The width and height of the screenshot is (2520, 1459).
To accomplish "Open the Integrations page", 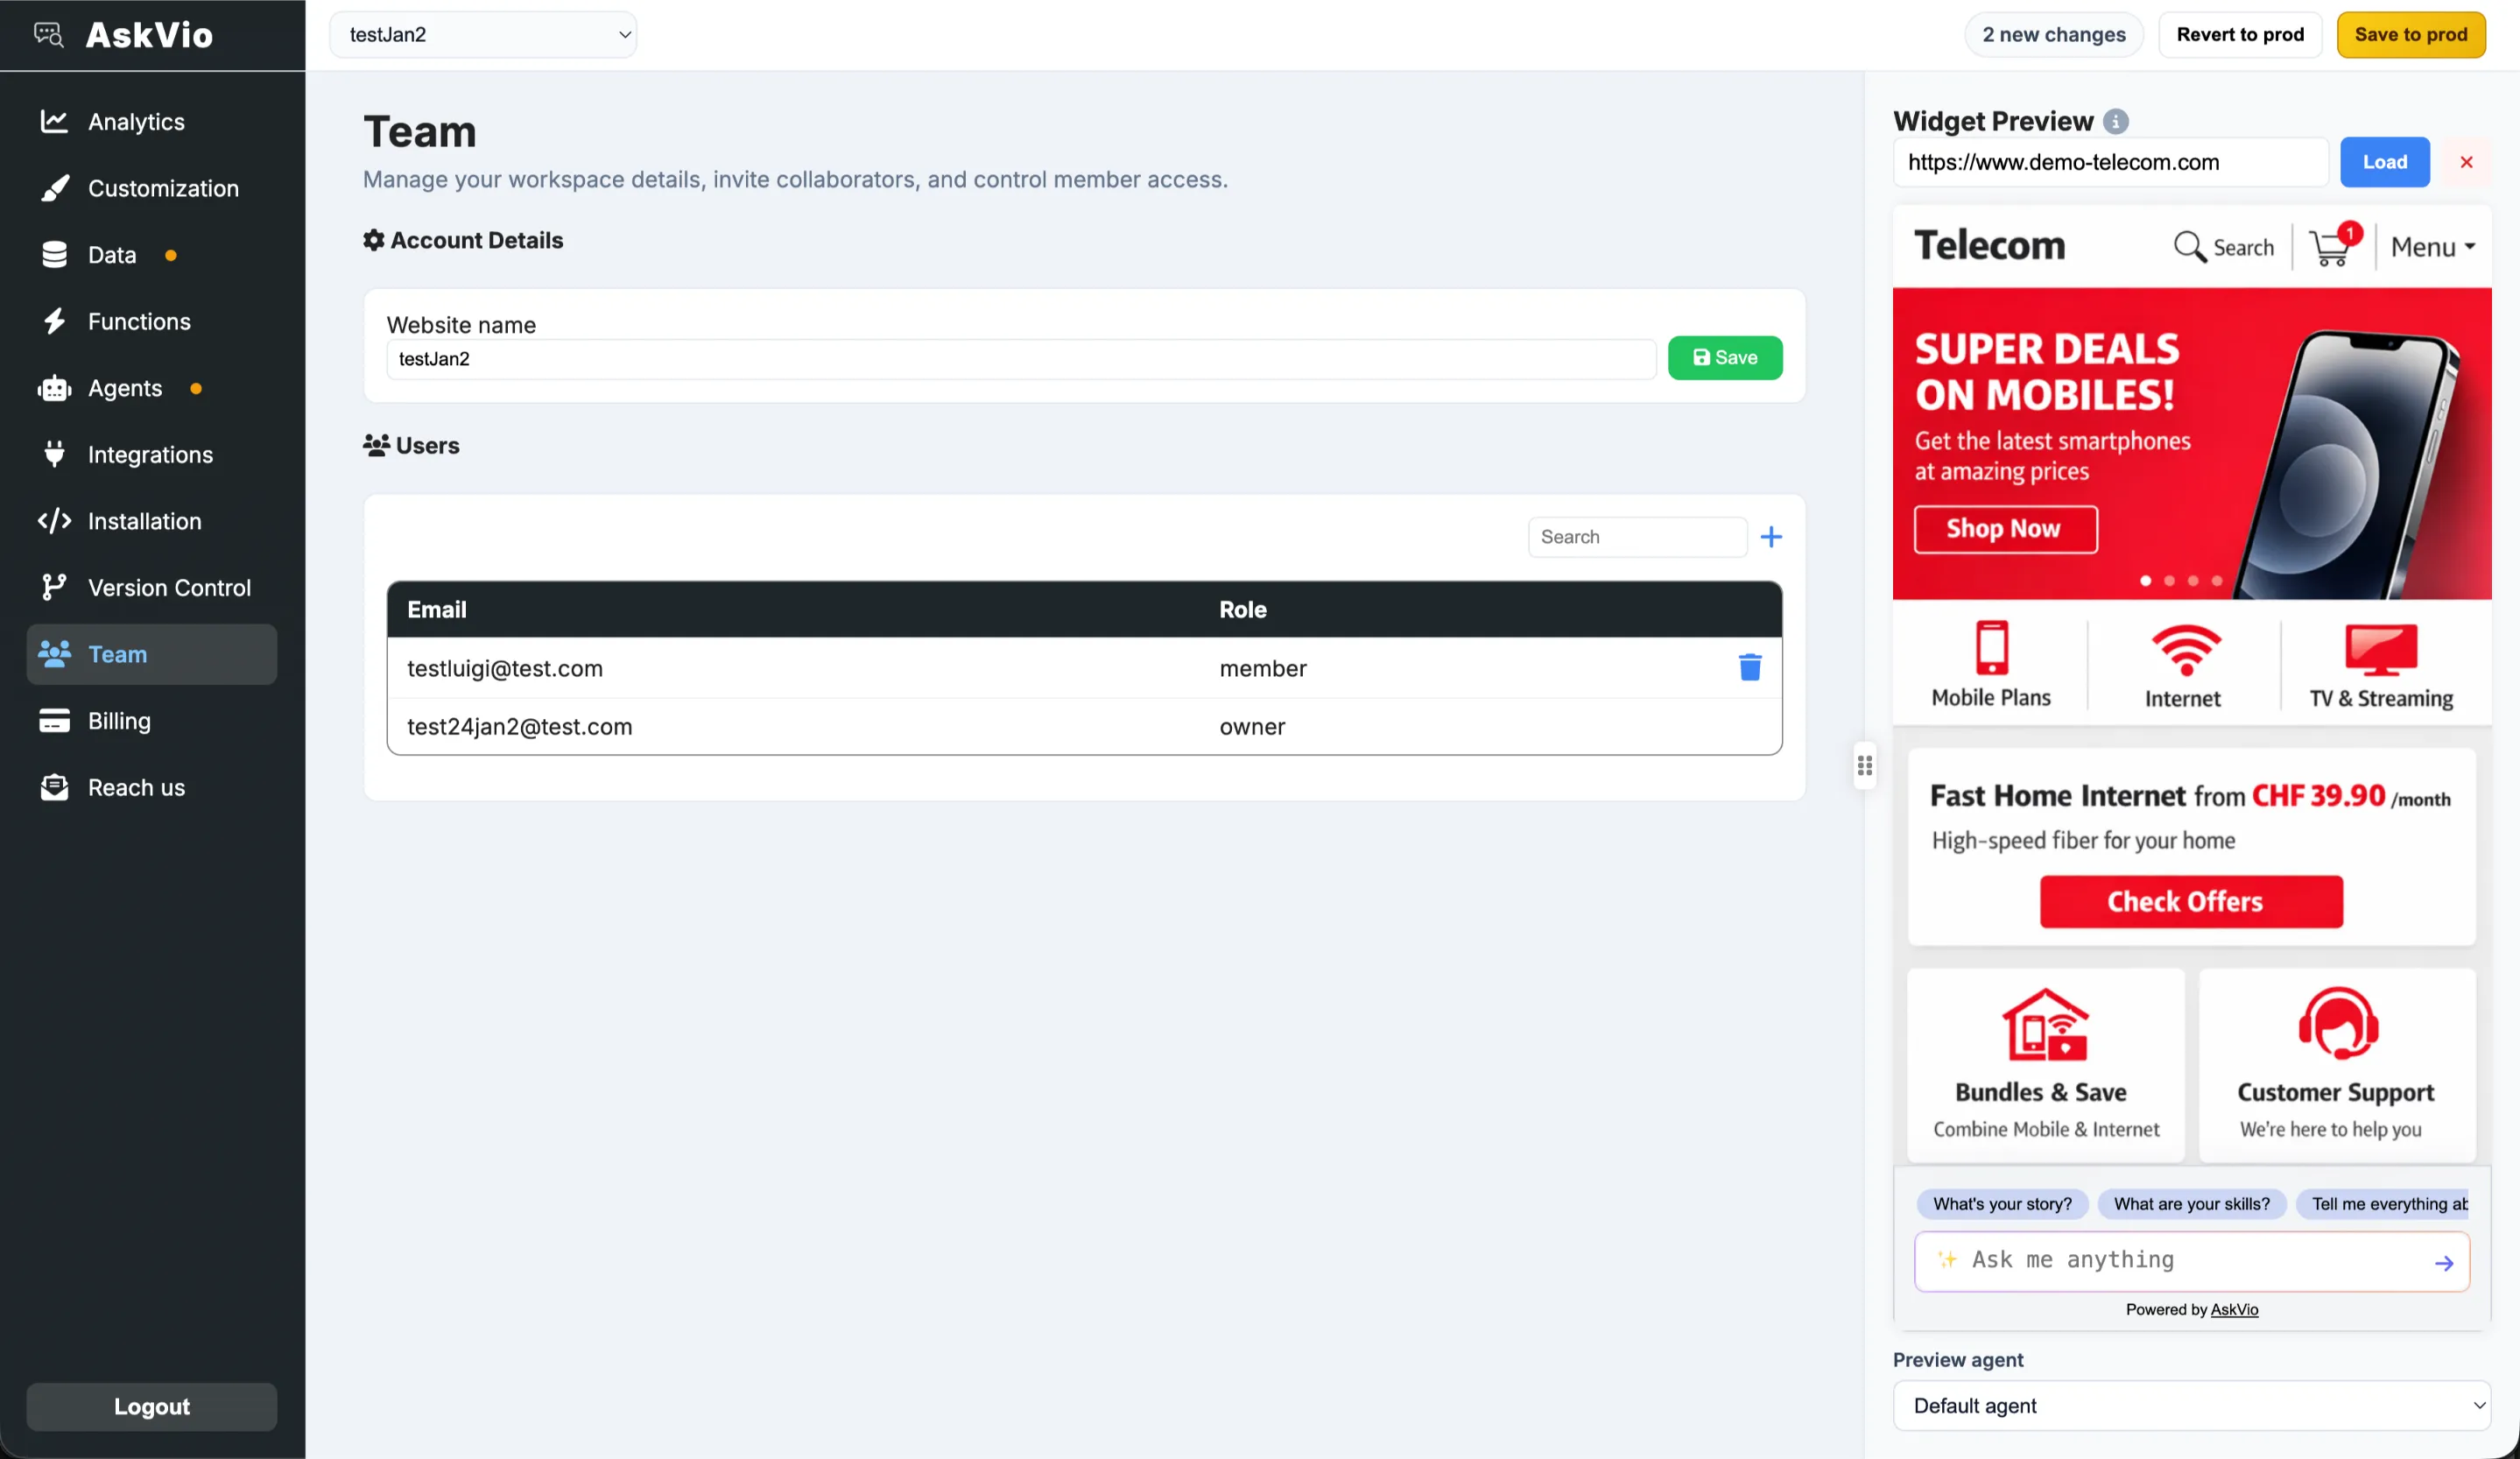I will click(x=152, y=454).
